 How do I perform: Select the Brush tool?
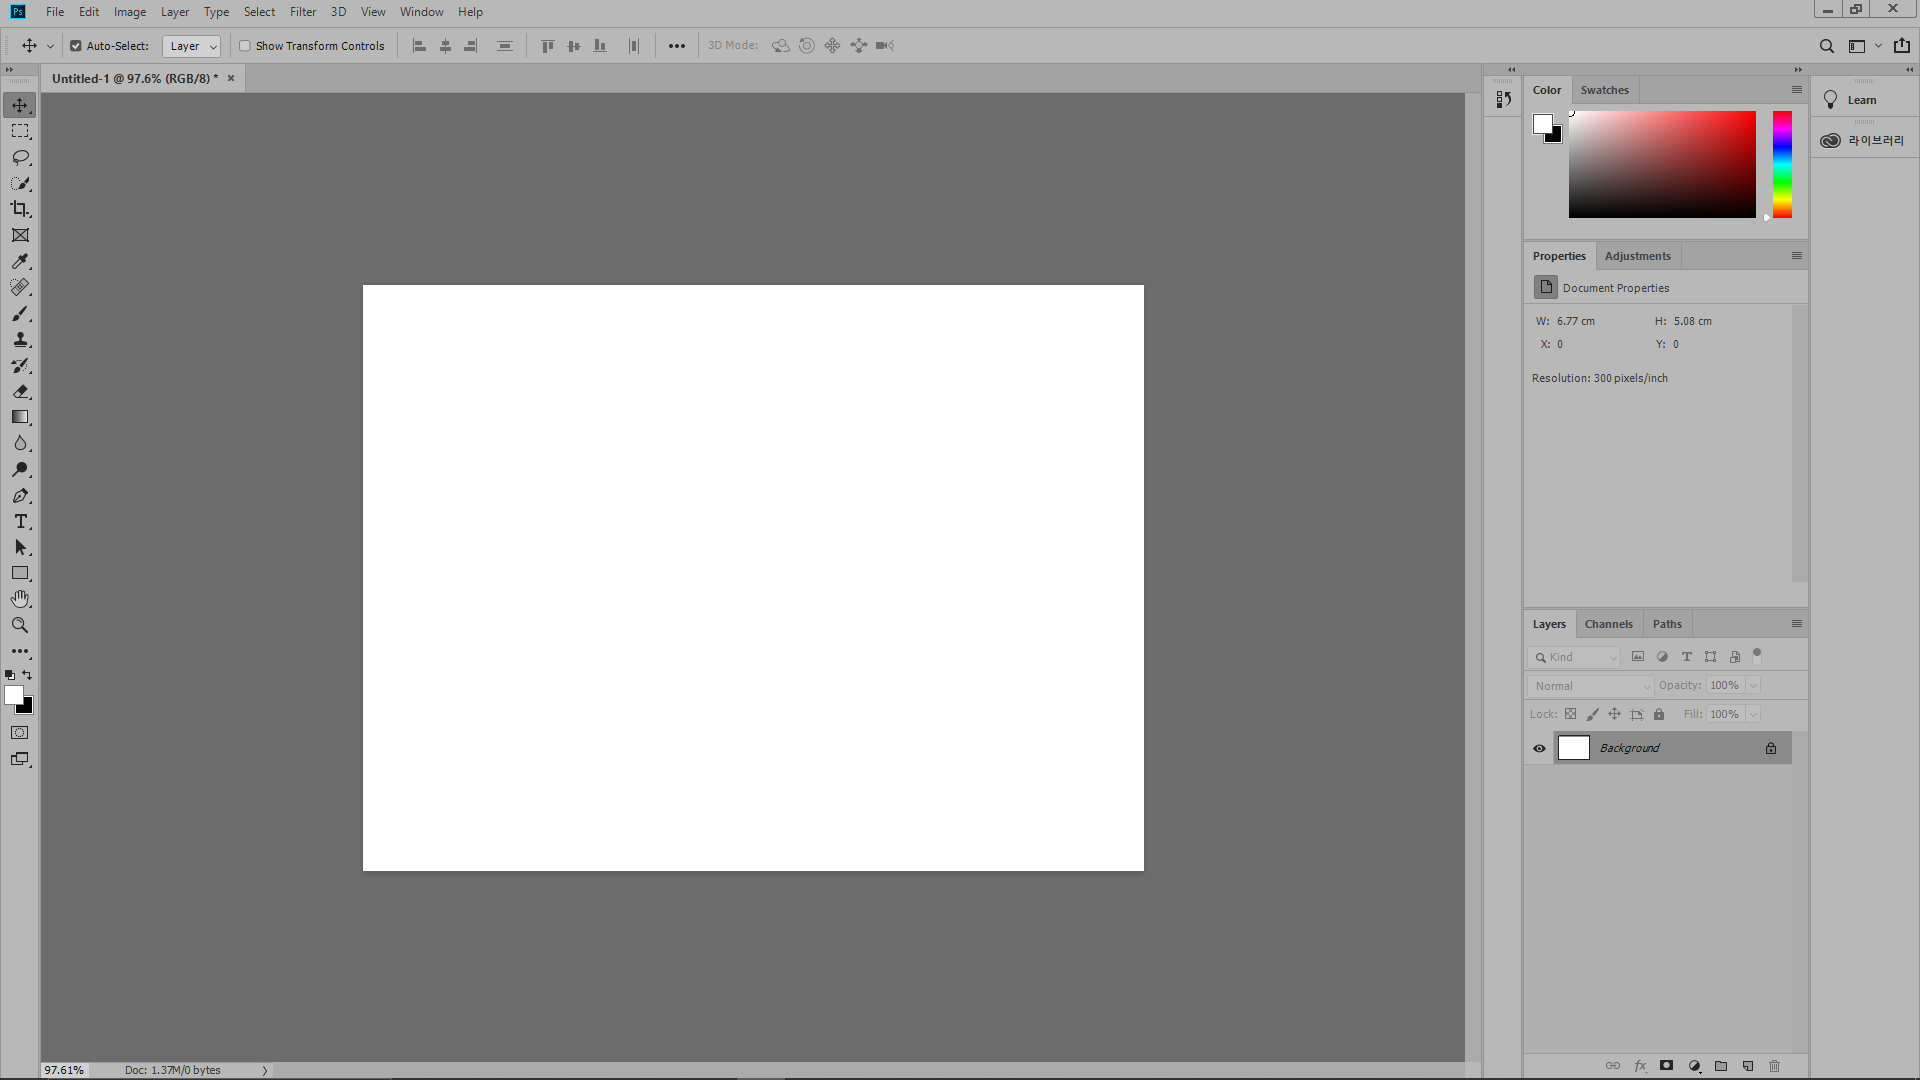(x=20, y=314)
